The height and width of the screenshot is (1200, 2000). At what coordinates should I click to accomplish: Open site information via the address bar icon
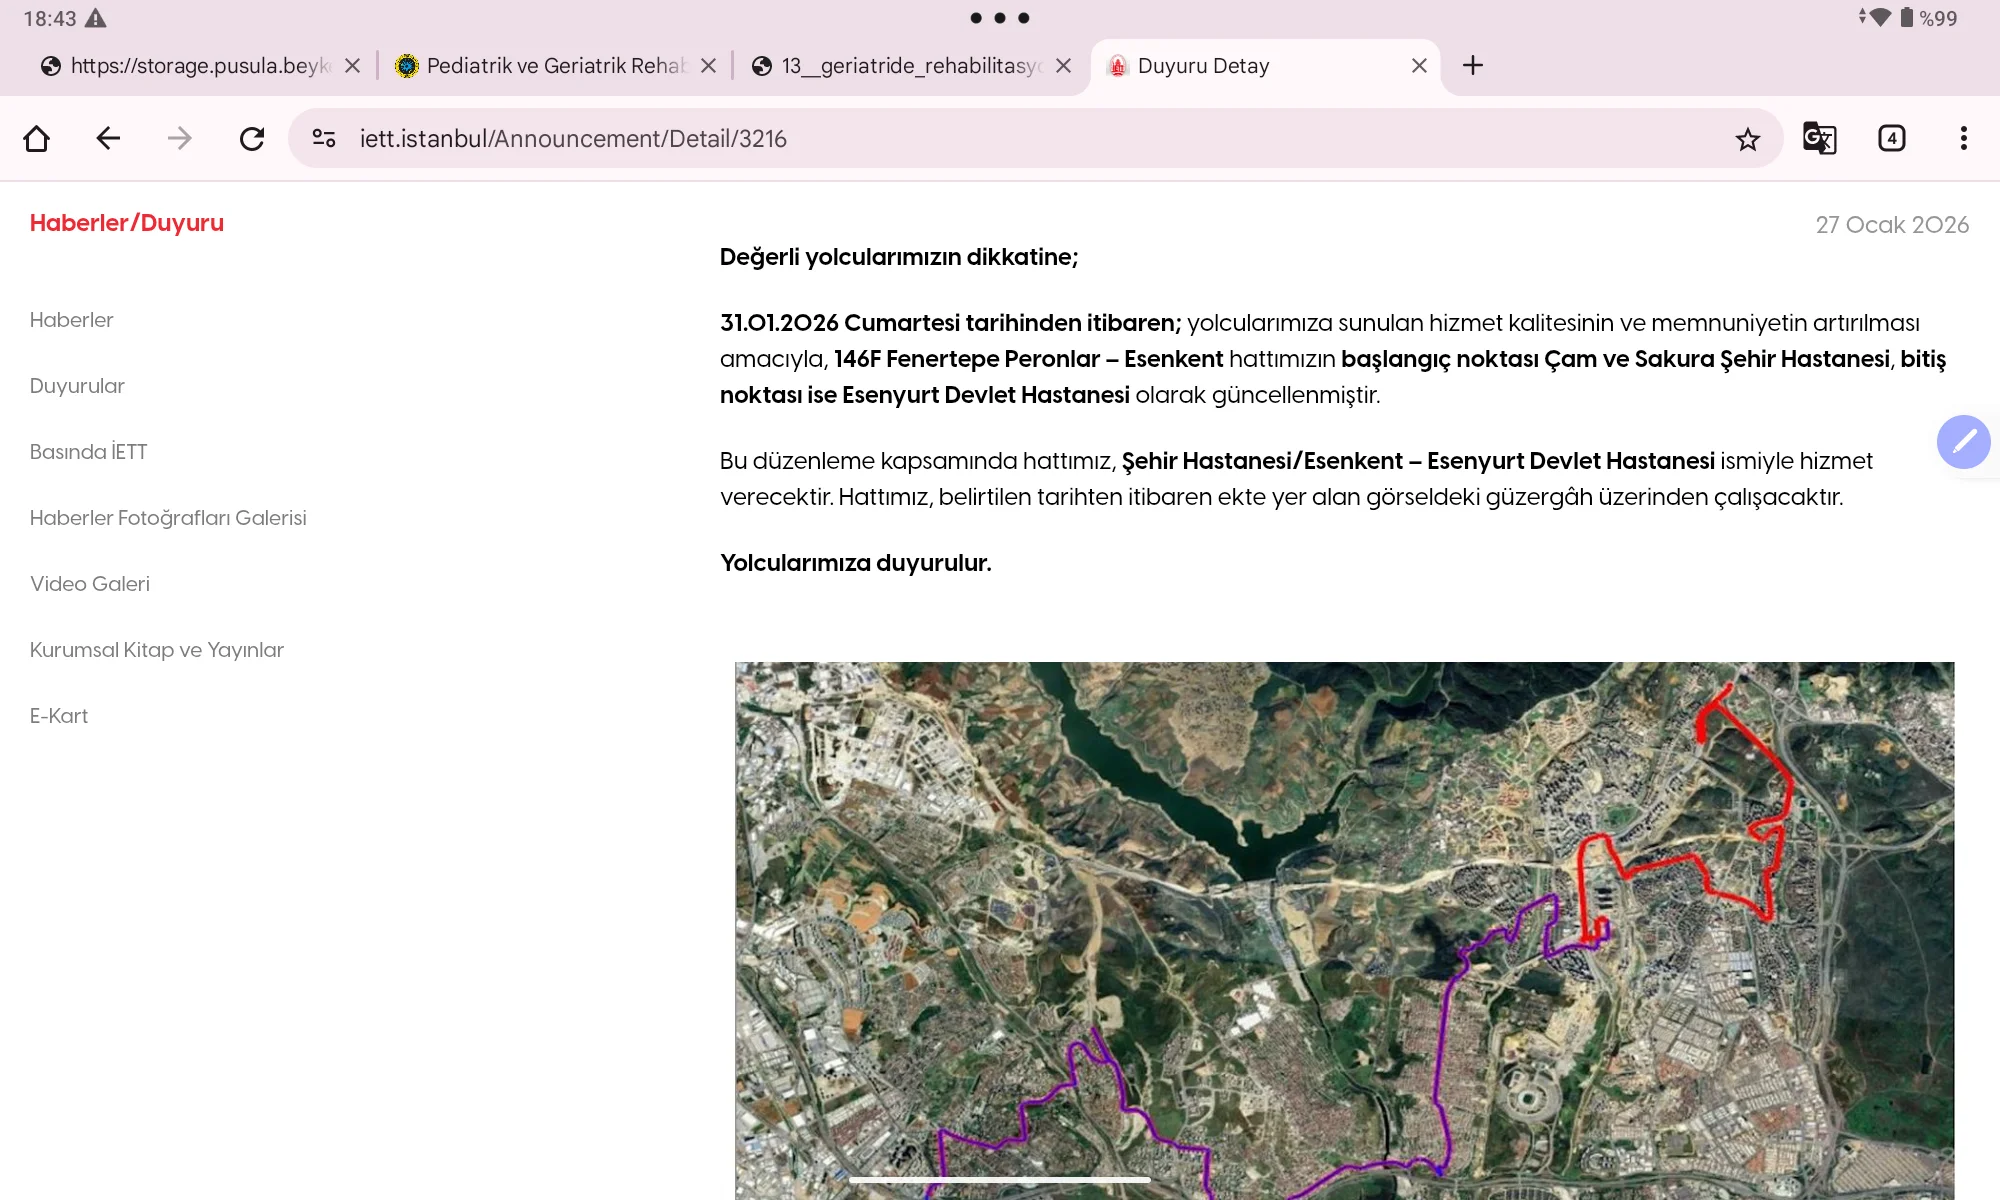pos(323,138)
